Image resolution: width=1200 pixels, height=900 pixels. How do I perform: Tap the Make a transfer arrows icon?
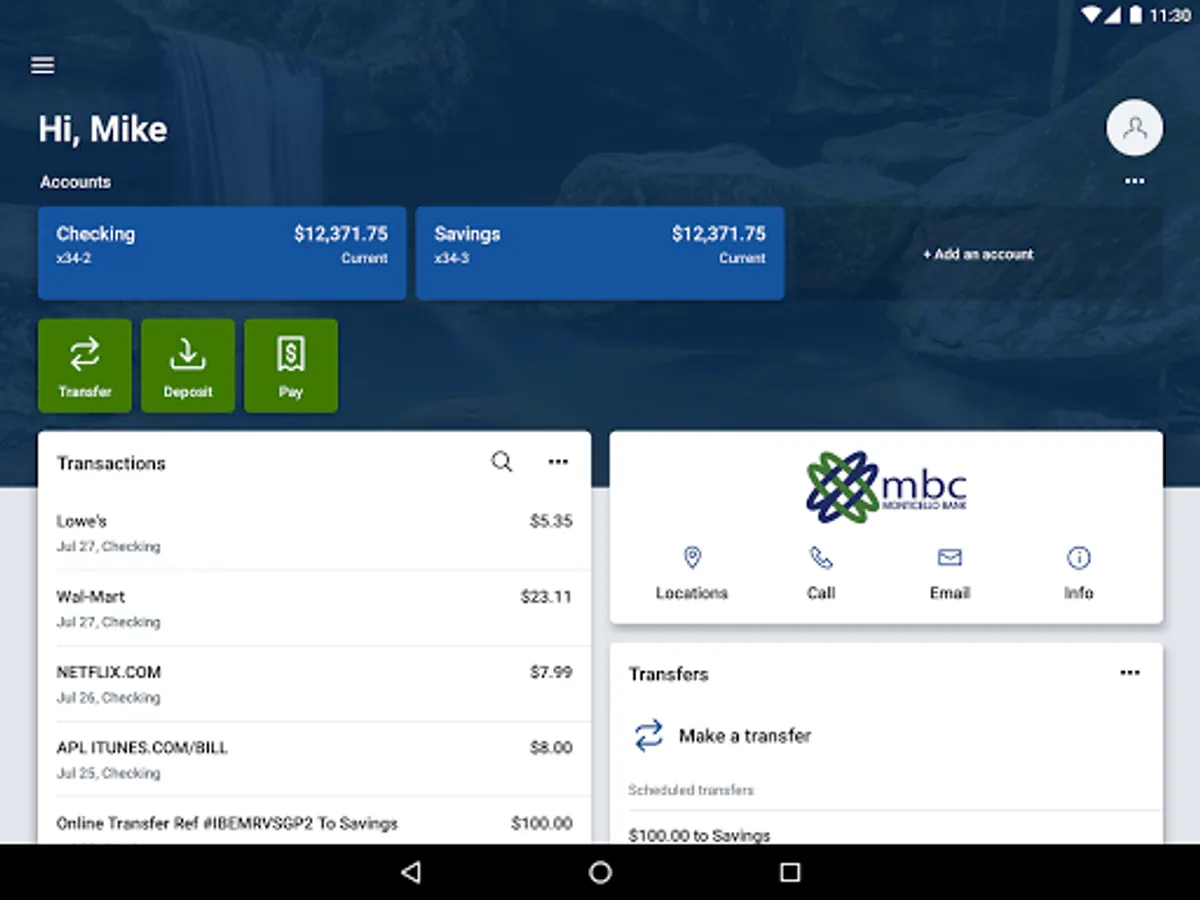coord(649,736)
